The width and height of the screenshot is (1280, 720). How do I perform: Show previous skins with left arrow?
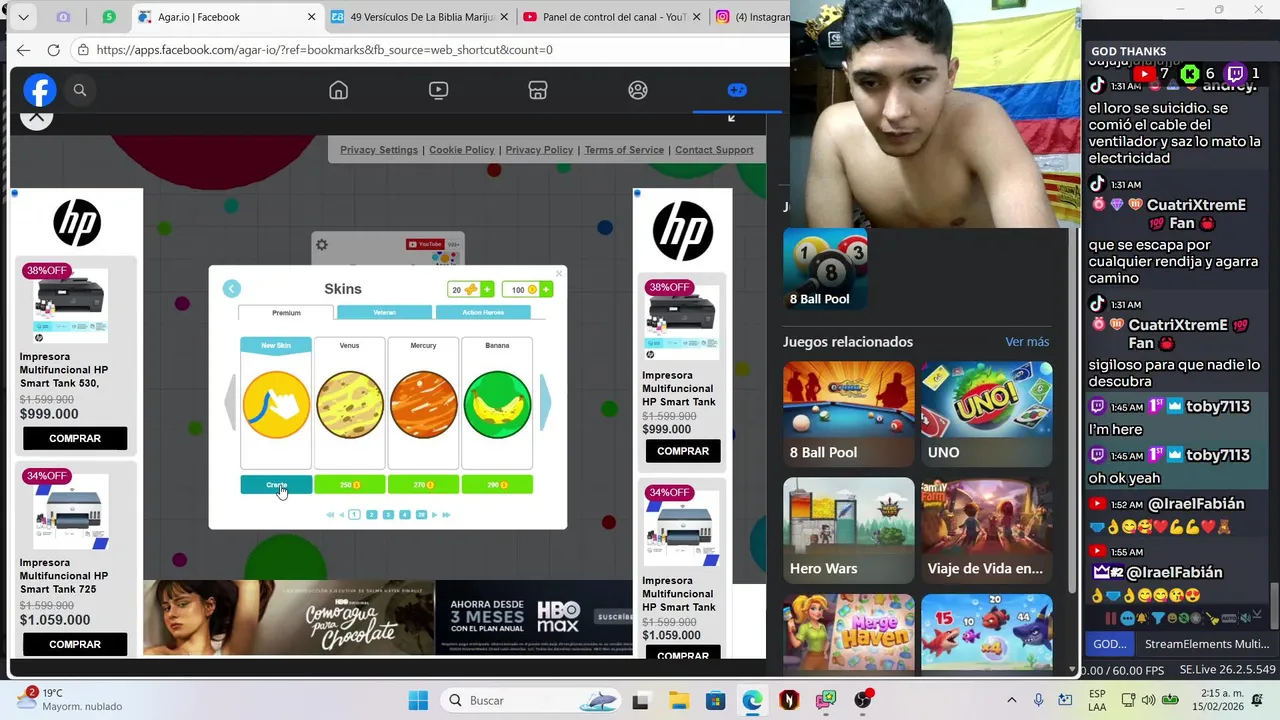point(230,402)
